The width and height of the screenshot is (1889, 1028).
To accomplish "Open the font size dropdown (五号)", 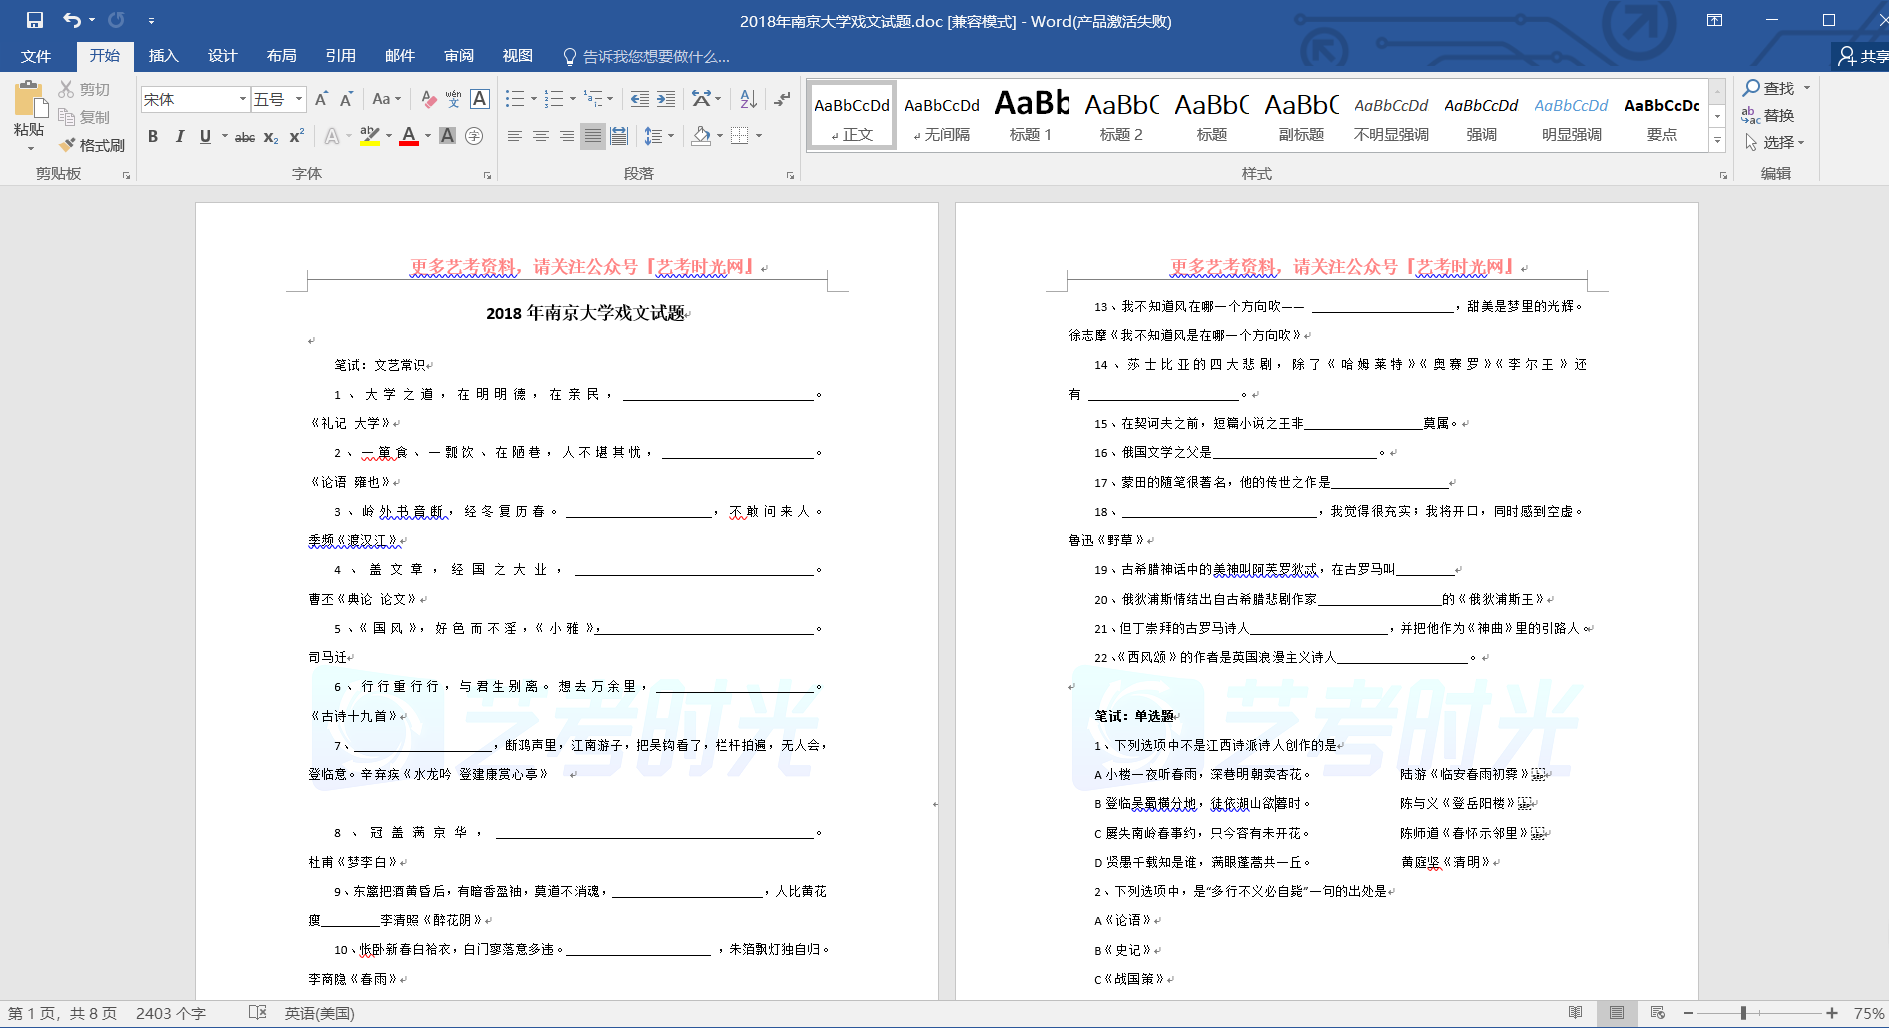I will (298, 99).
